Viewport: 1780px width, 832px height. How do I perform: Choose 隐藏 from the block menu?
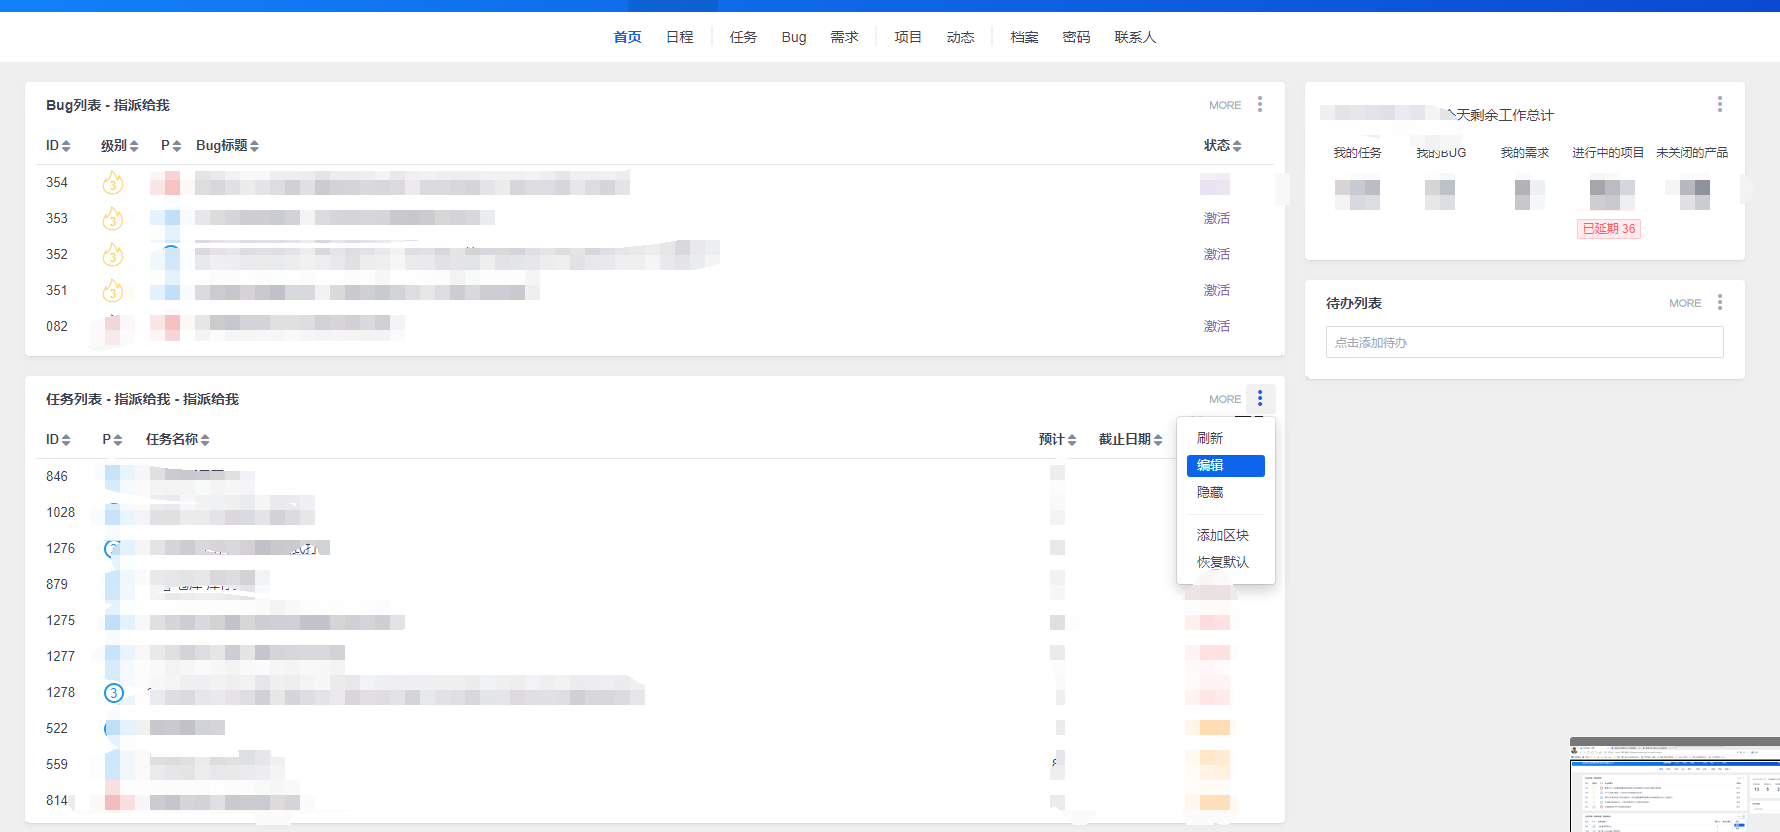1226,492
